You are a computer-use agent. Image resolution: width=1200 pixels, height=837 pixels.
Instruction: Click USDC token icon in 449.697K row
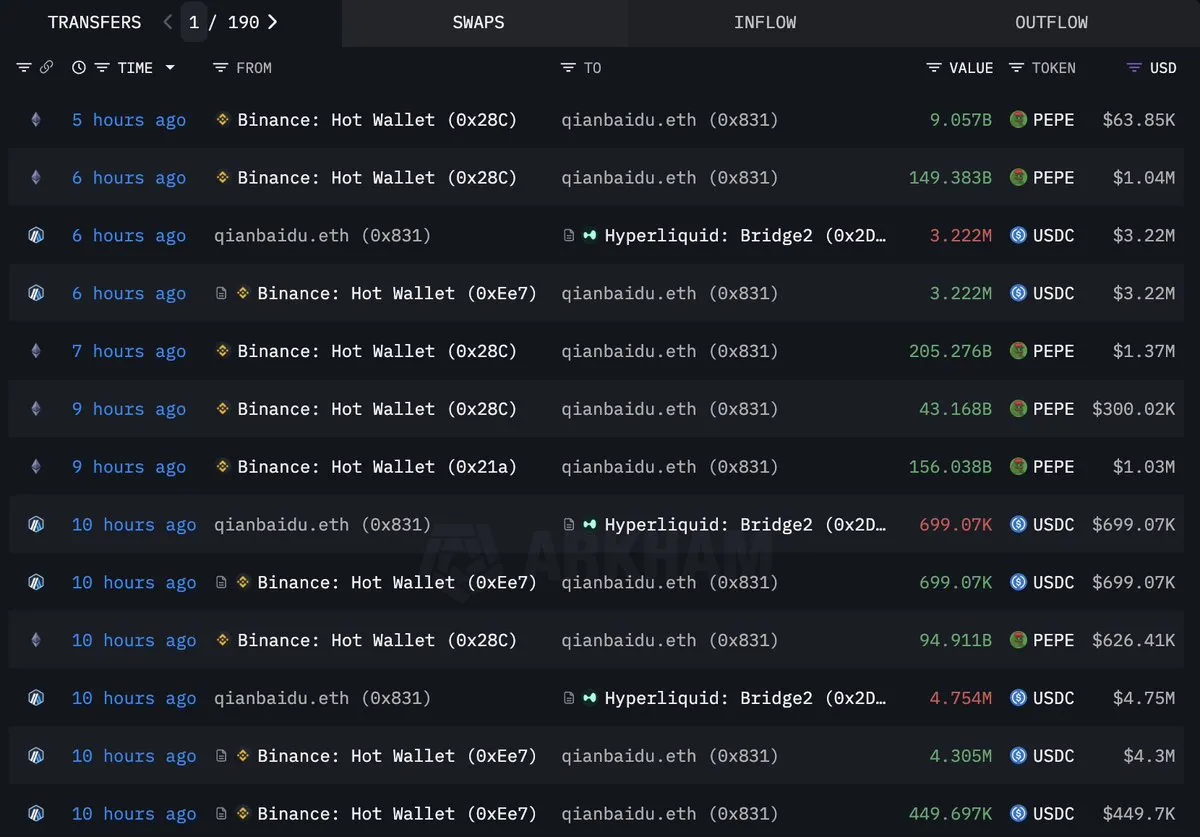1018,814
